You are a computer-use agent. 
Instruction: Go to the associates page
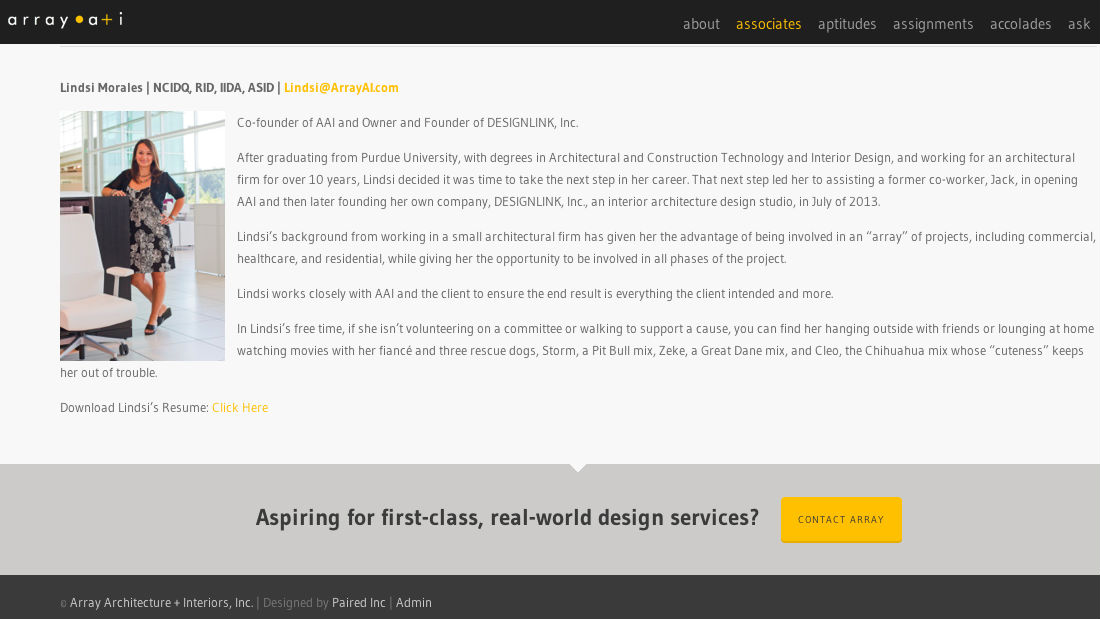click(768, 24)
